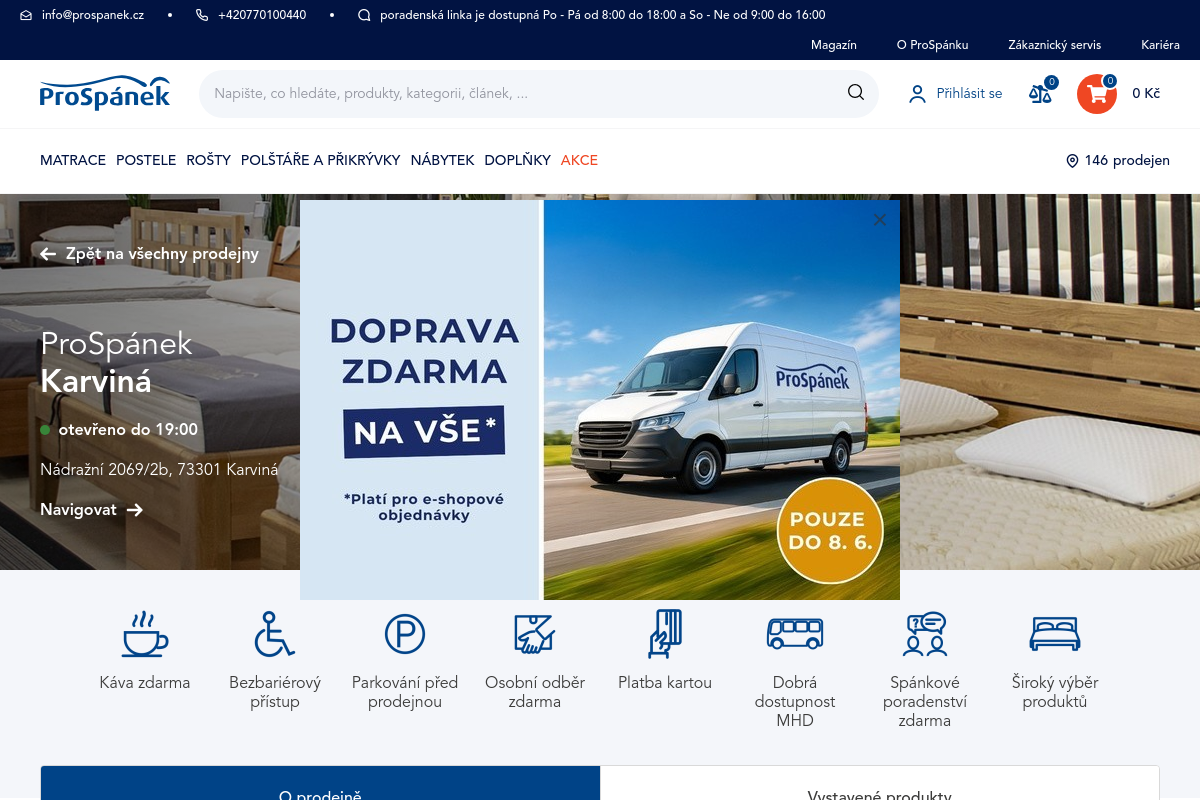The height and width of the screenshot is (800, 1200).
Task: Click the bed product selection icon
Action: tap(1055, 634)
